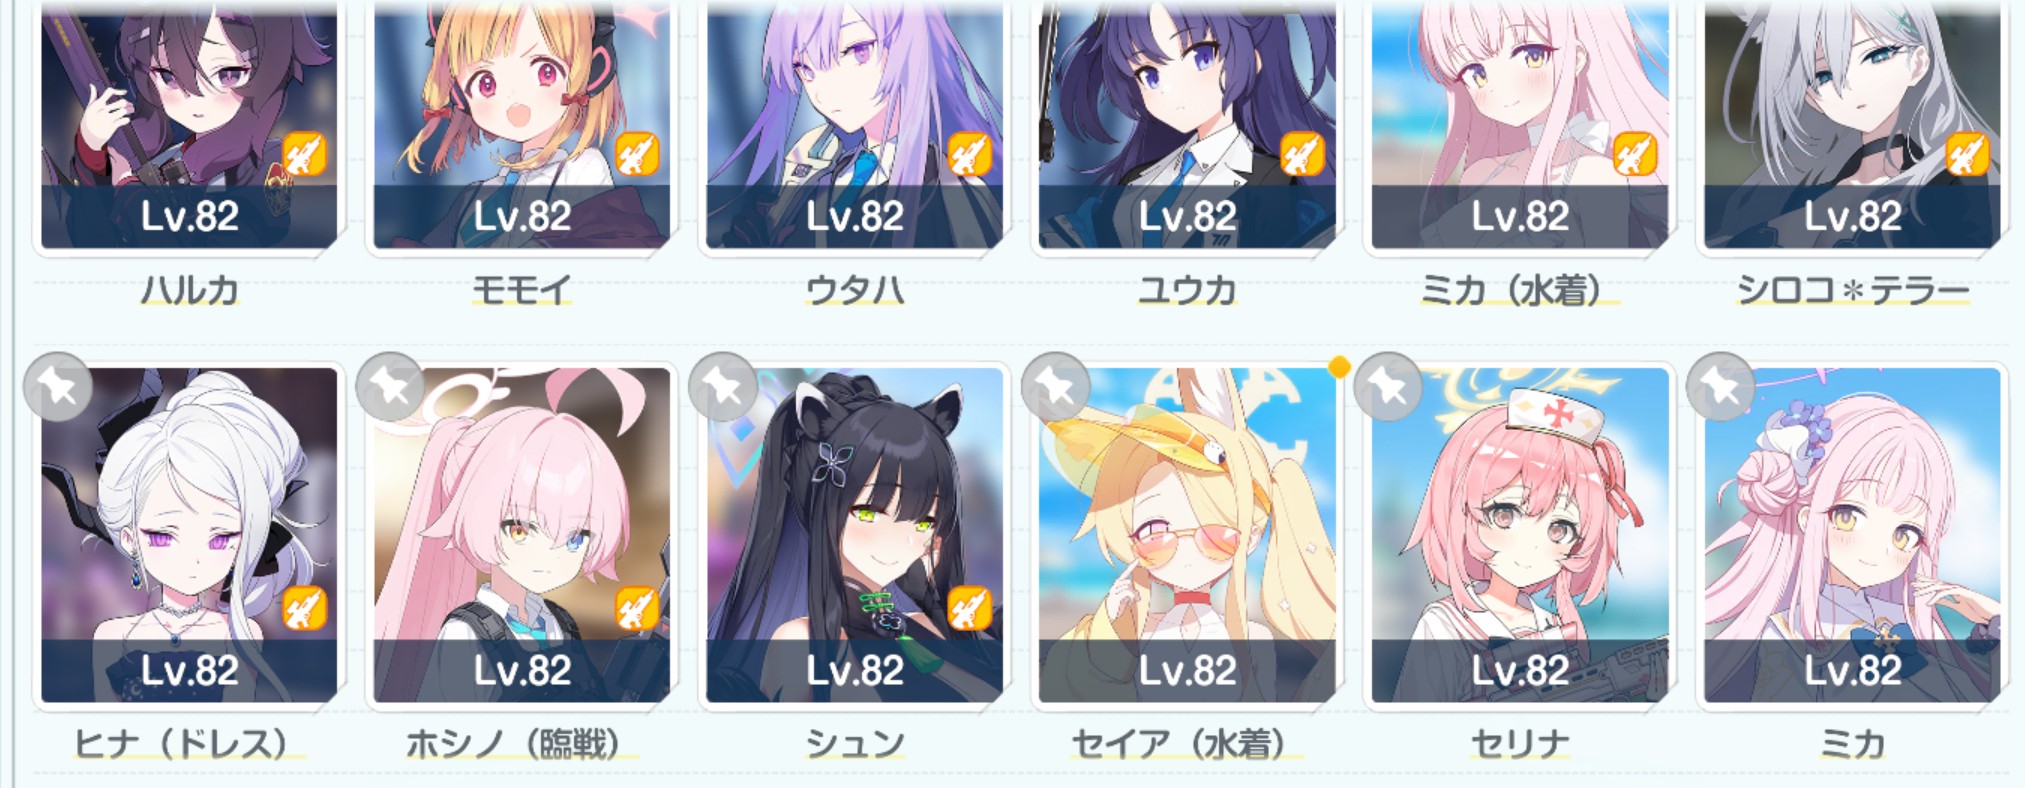Click the orange weapon badge on ハルカ
This screenshot has width=2025, height=788.
(x=304, y=154)
